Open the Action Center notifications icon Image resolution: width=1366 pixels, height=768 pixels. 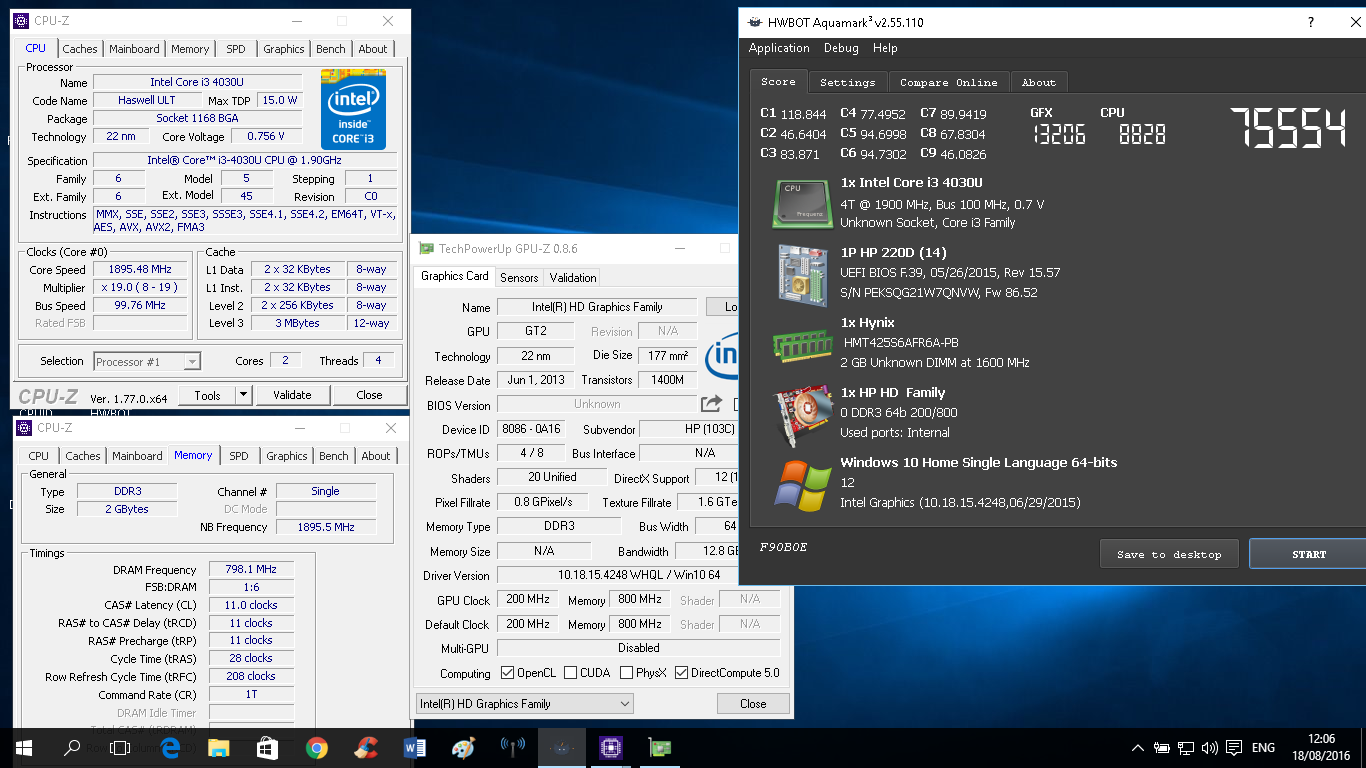[x=1234, y=747]
